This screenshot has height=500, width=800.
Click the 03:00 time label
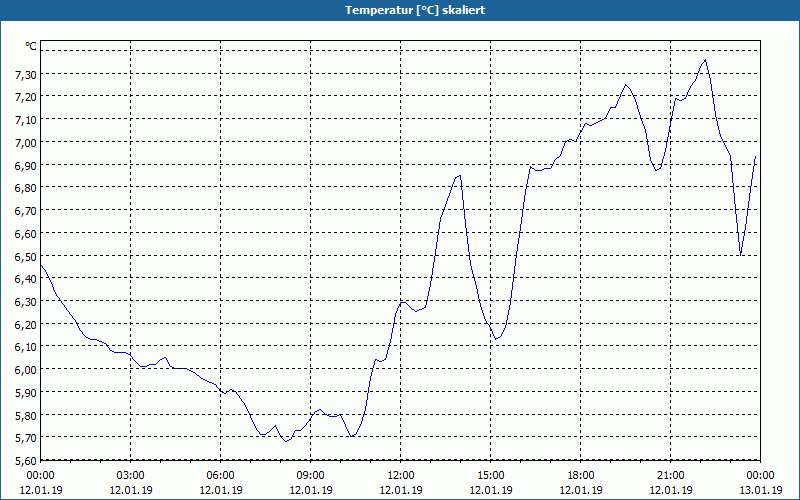click(x=131, y=476)
